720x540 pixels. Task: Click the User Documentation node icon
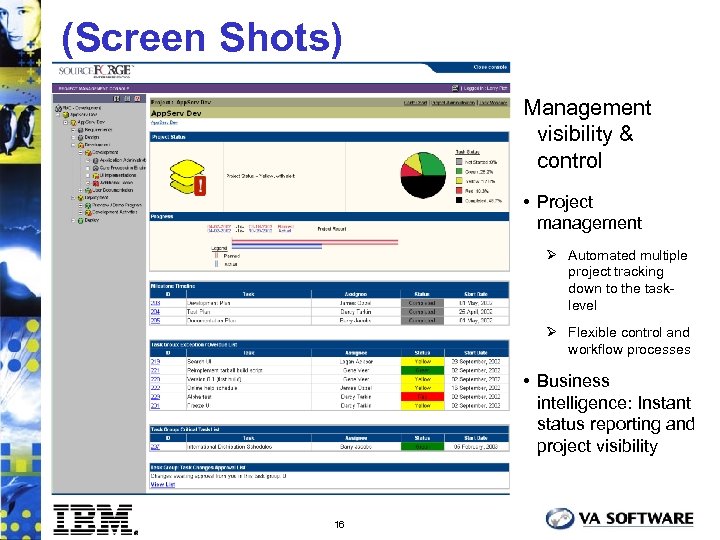[88, 190]
